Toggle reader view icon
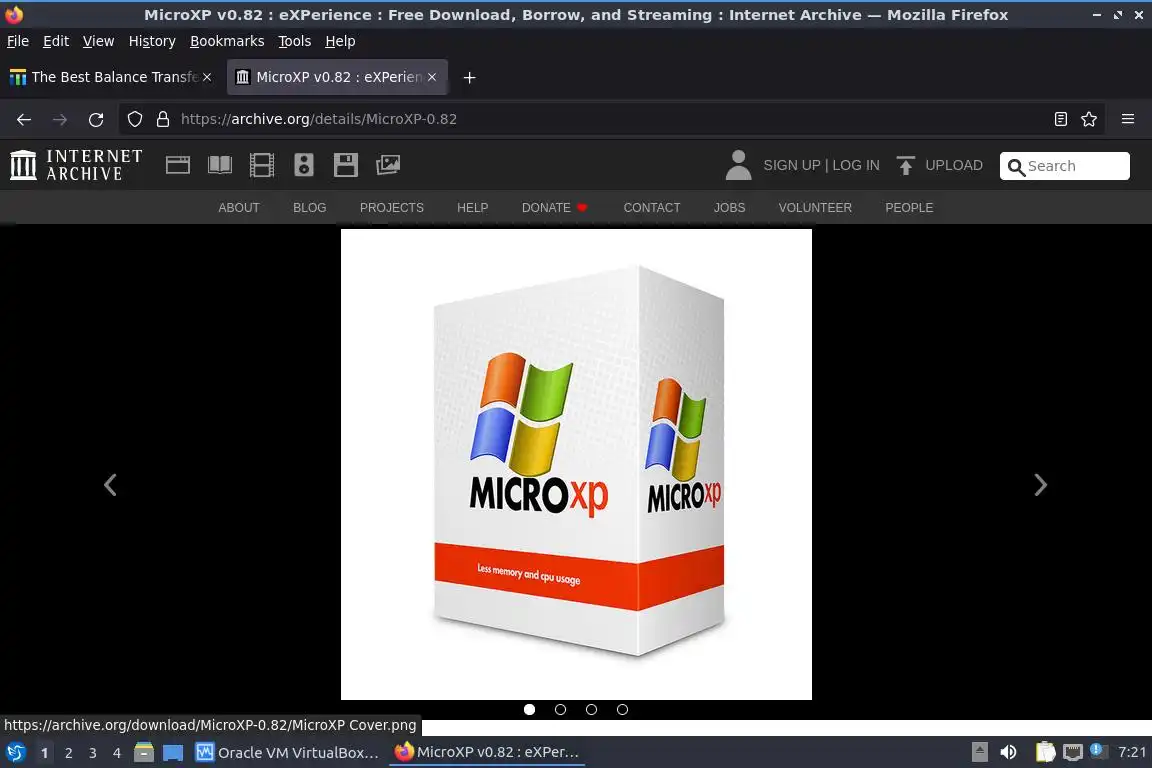Image resolution: width=1152 pixels, height=768 pixels. tap(1060, 119)
